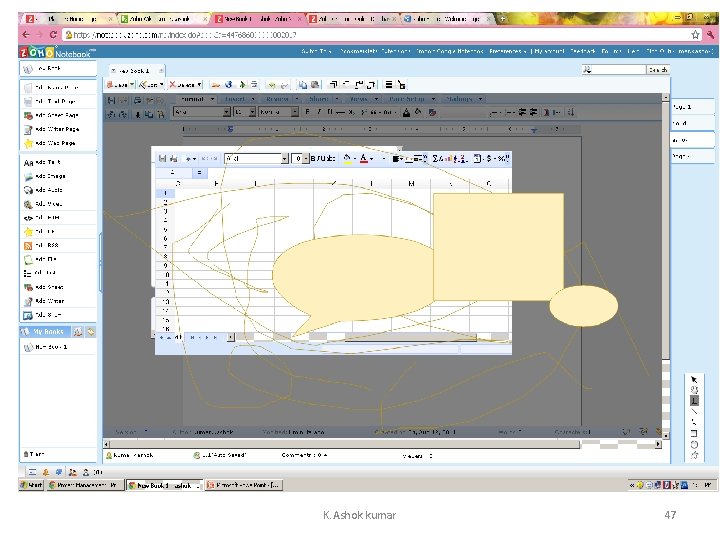Image resolution: width=720 pixels, height=540 pixels.
Task: Click browser bookmark star icon
Action: 695,35
